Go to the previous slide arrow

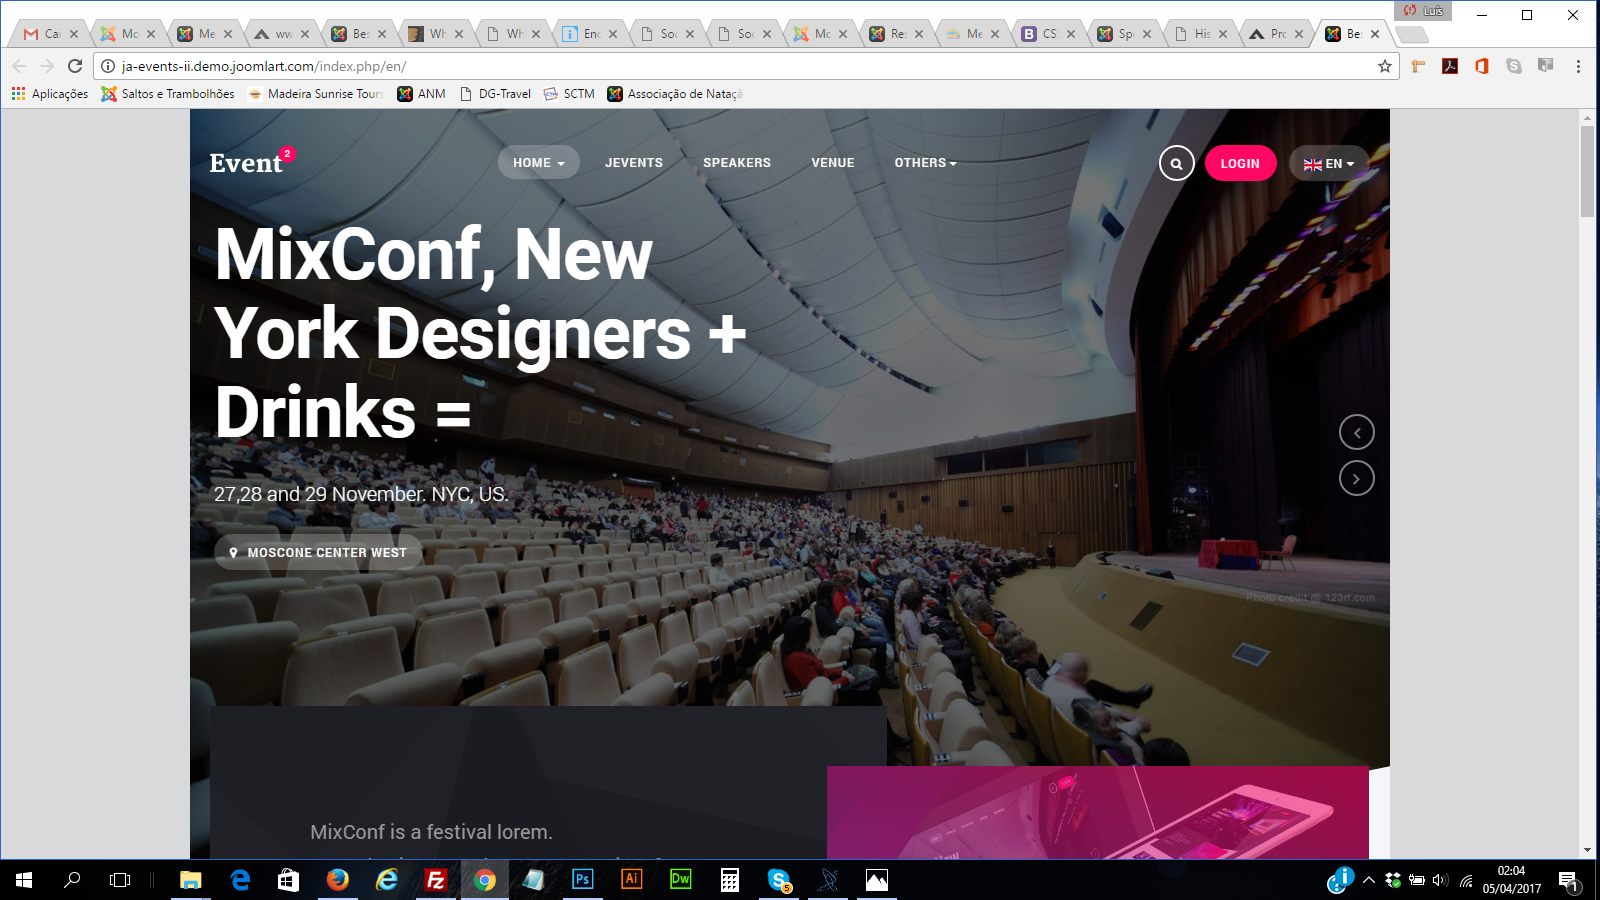point(1356,433)
